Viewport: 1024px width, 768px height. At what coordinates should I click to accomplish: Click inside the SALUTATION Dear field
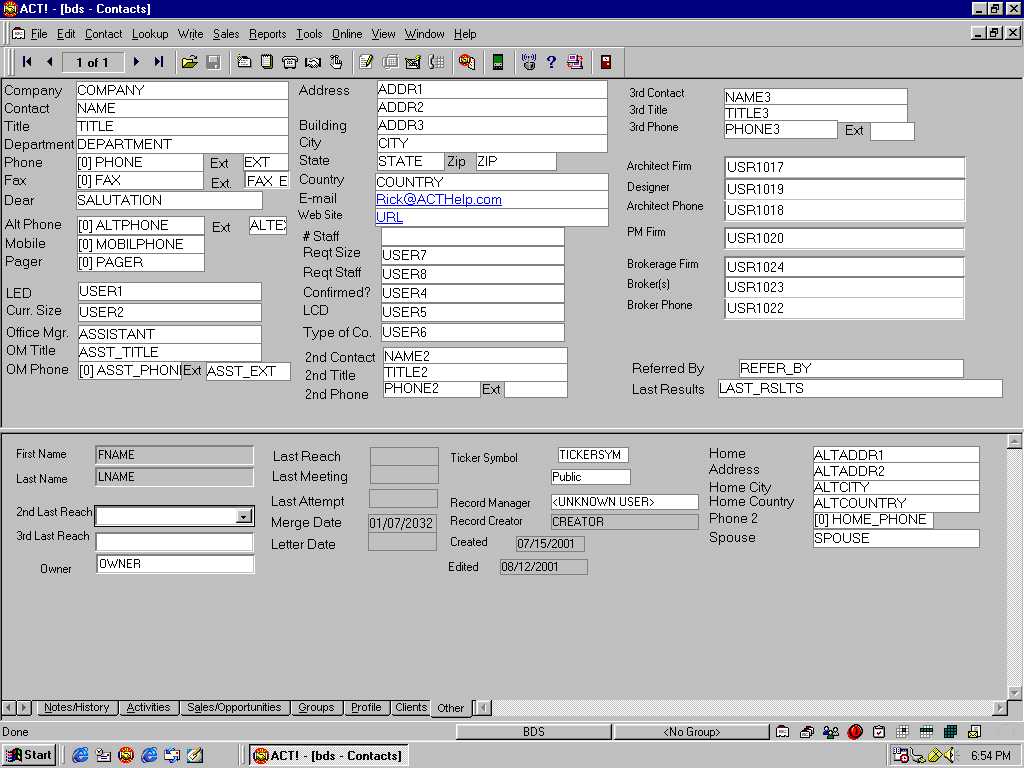point(169,200)
